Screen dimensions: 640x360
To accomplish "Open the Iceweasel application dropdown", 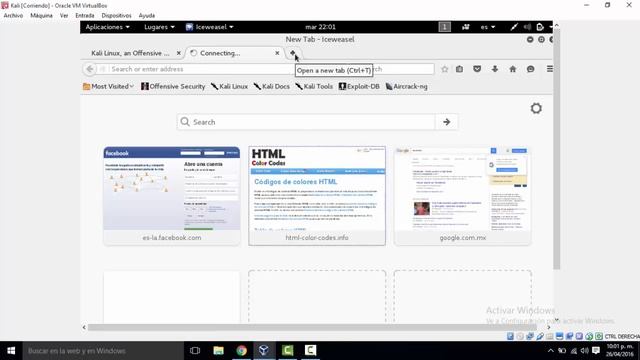I will tap(209, 27).
